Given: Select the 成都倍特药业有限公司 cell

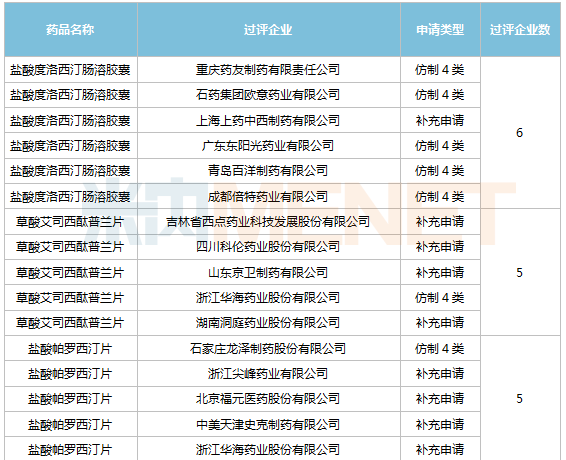Looking at the screenshot, I should 269,196.
